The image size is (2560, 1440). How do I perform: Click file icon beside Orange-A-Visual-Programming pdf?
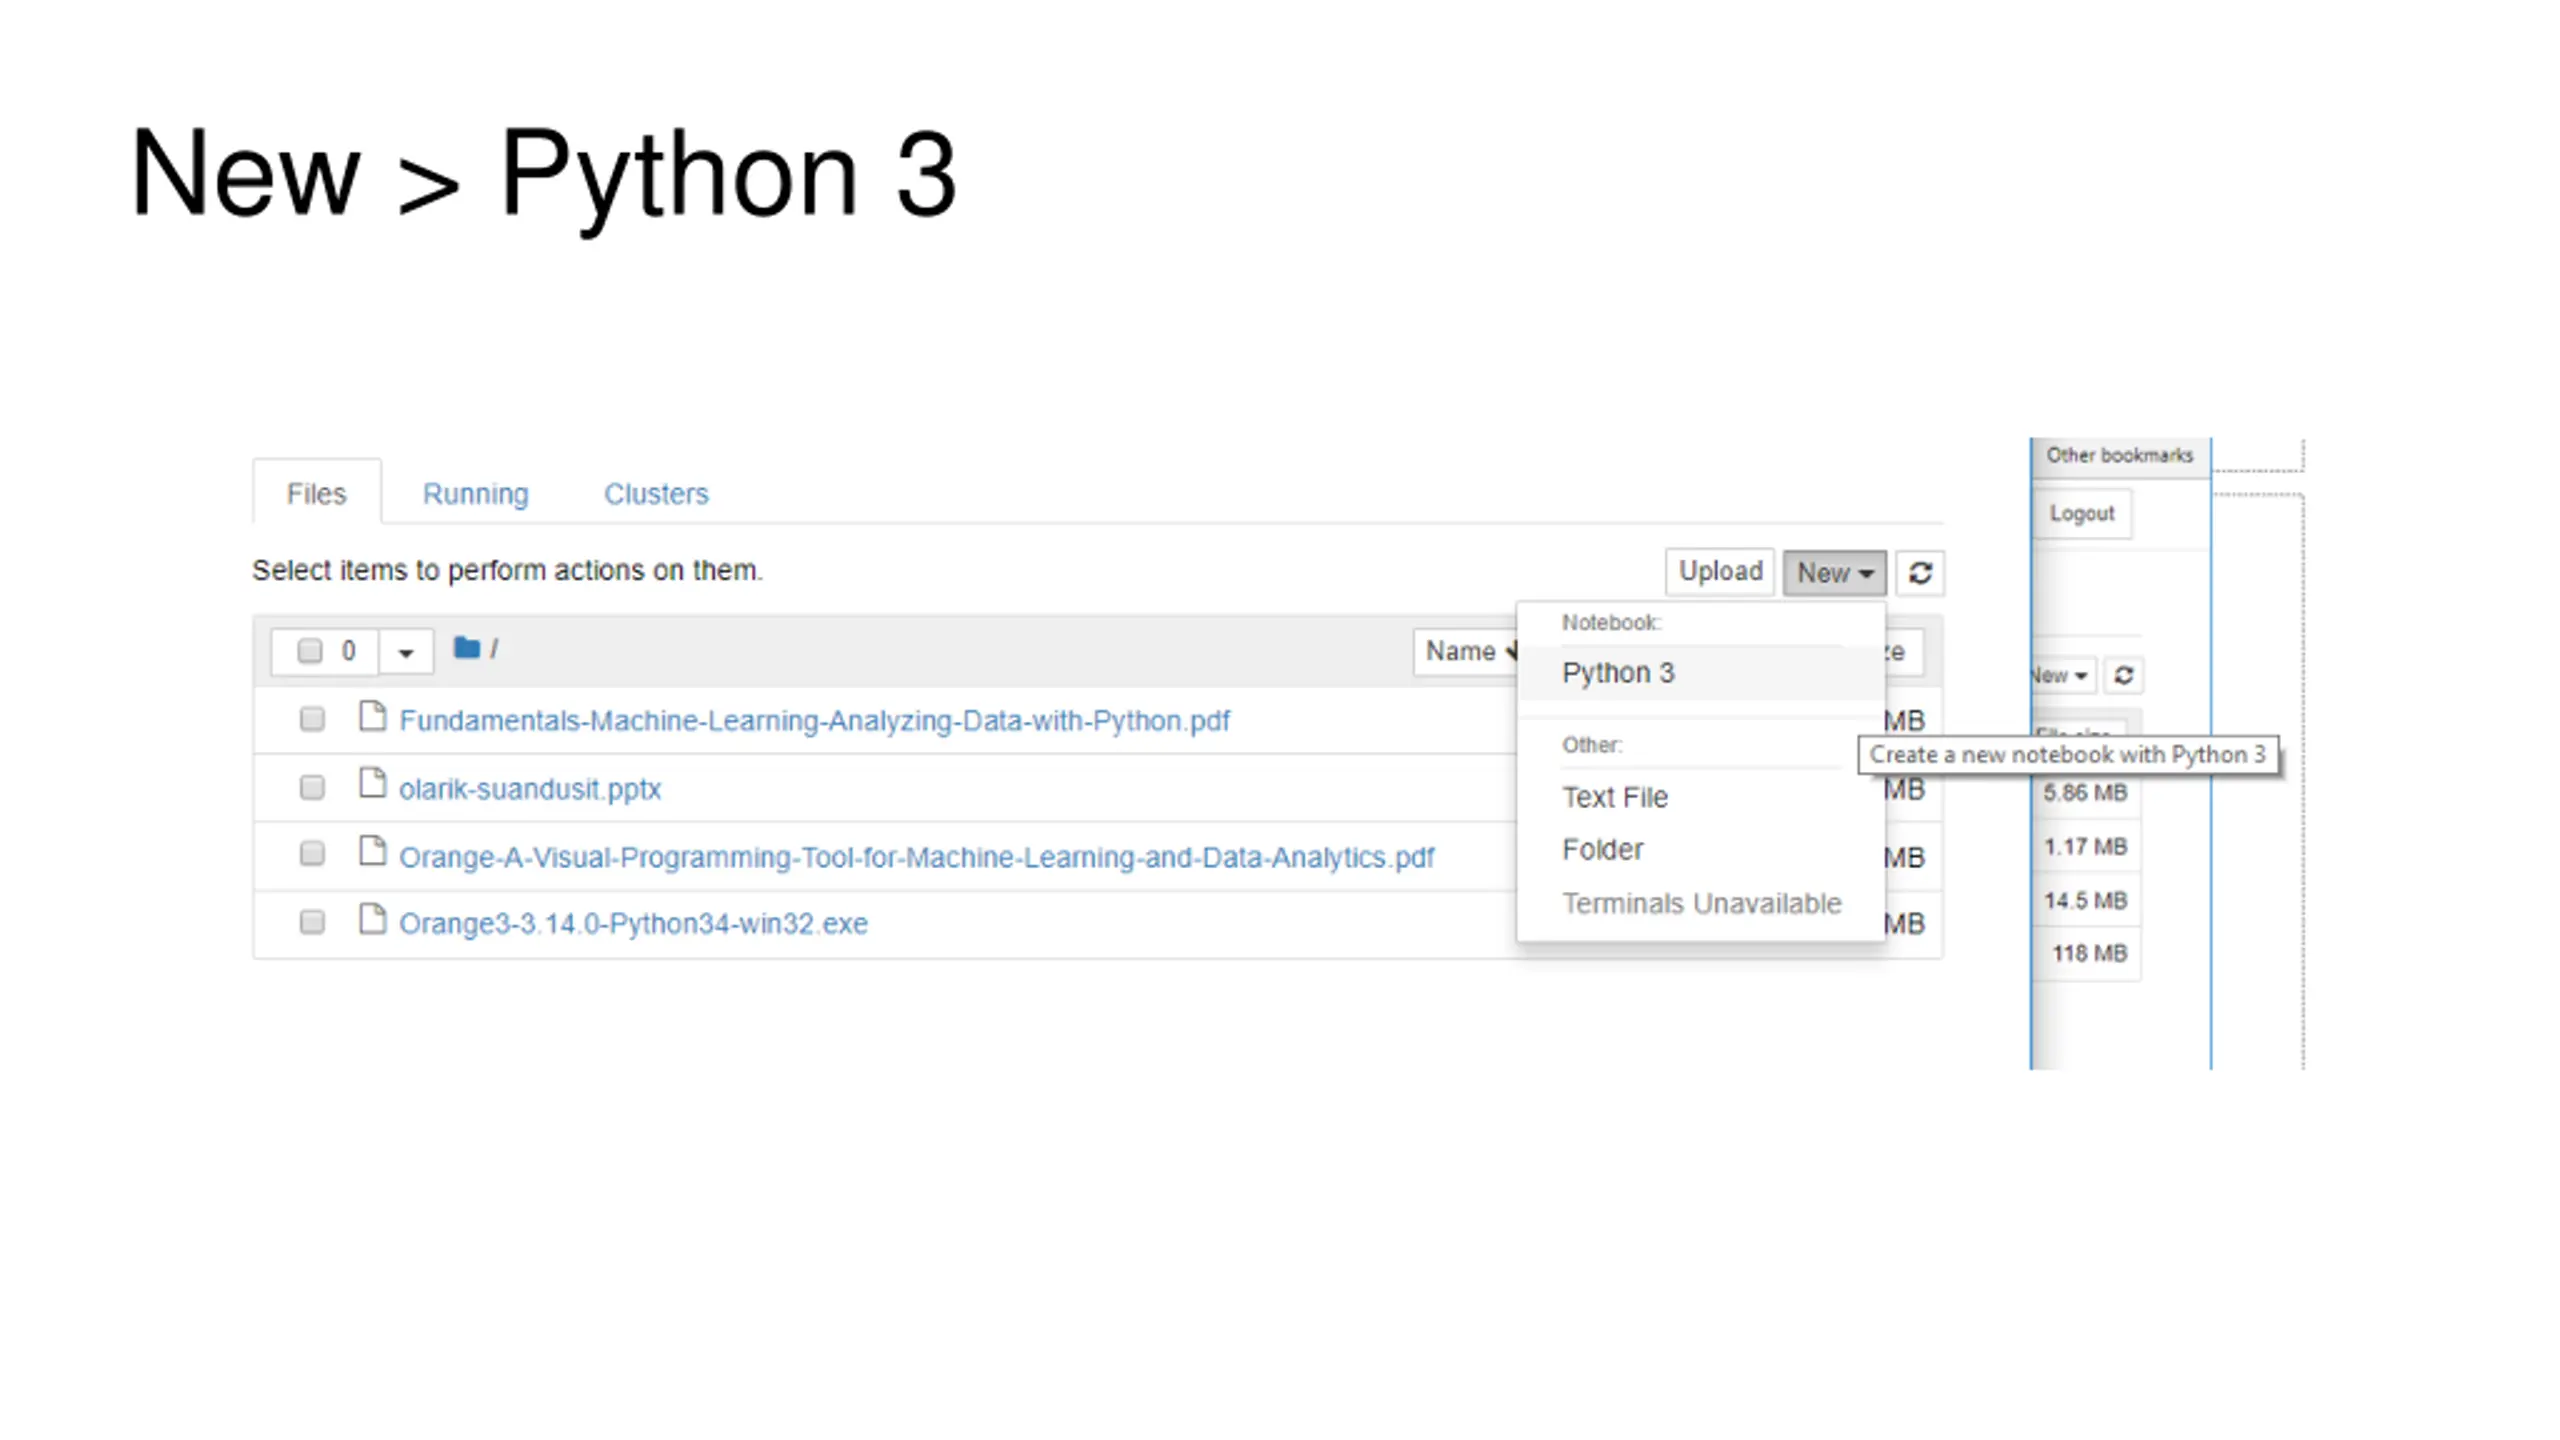(372, 852)
